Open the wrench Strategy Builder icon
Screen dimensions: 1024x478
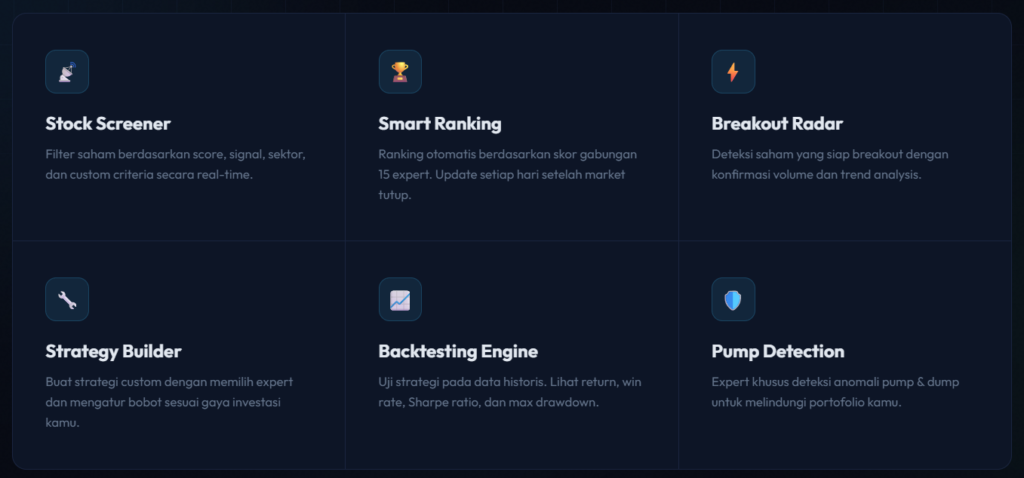(x=67, y=299)
